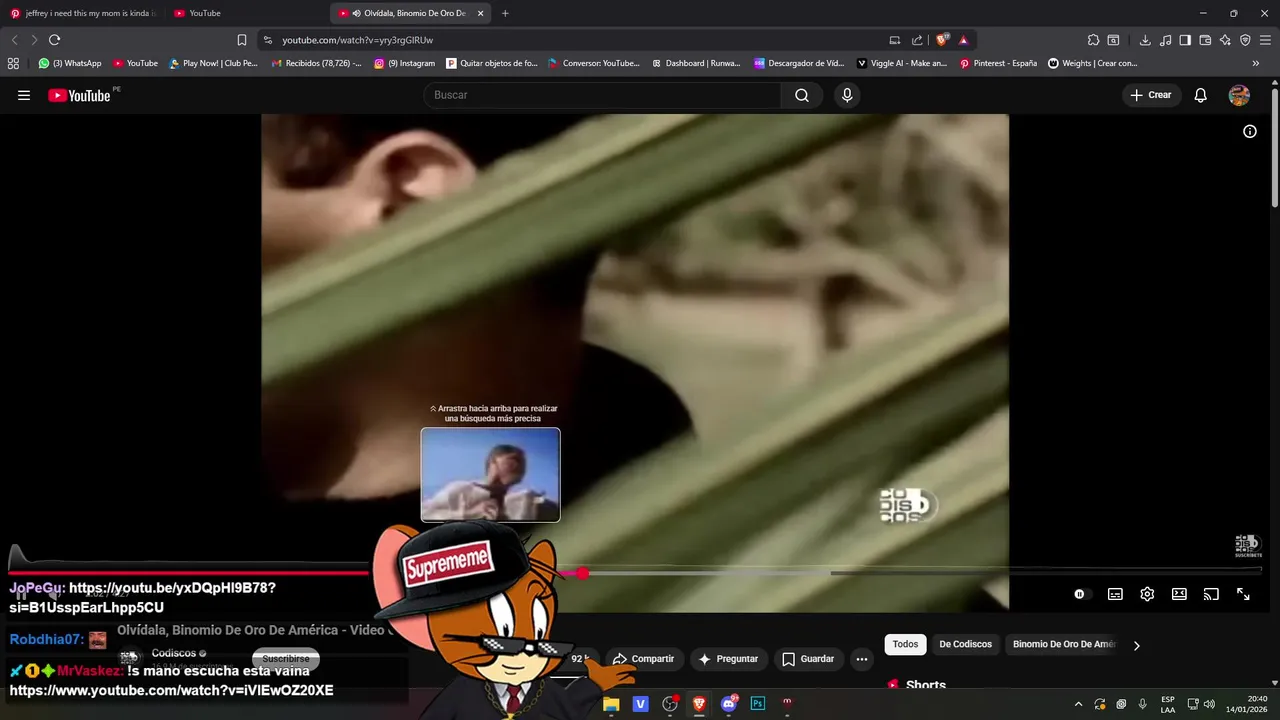The image size is (1280, 720).
Task: Toggle subtitles in the video player
Action: (1115, 594)
